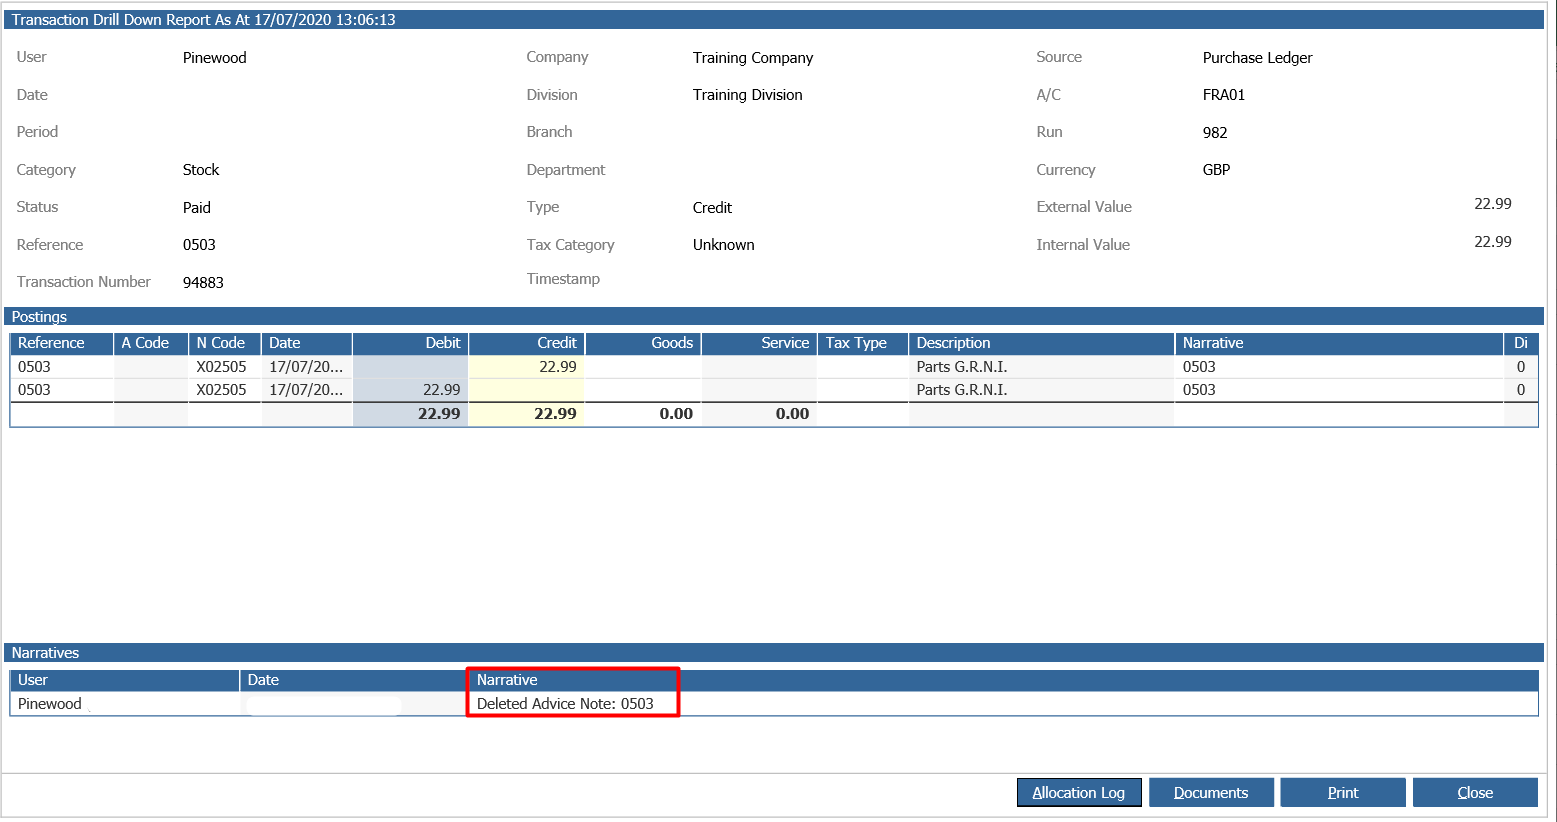Click the Deleted Advice Note narrative entry

pyautogui.click(x=565, y=704)
